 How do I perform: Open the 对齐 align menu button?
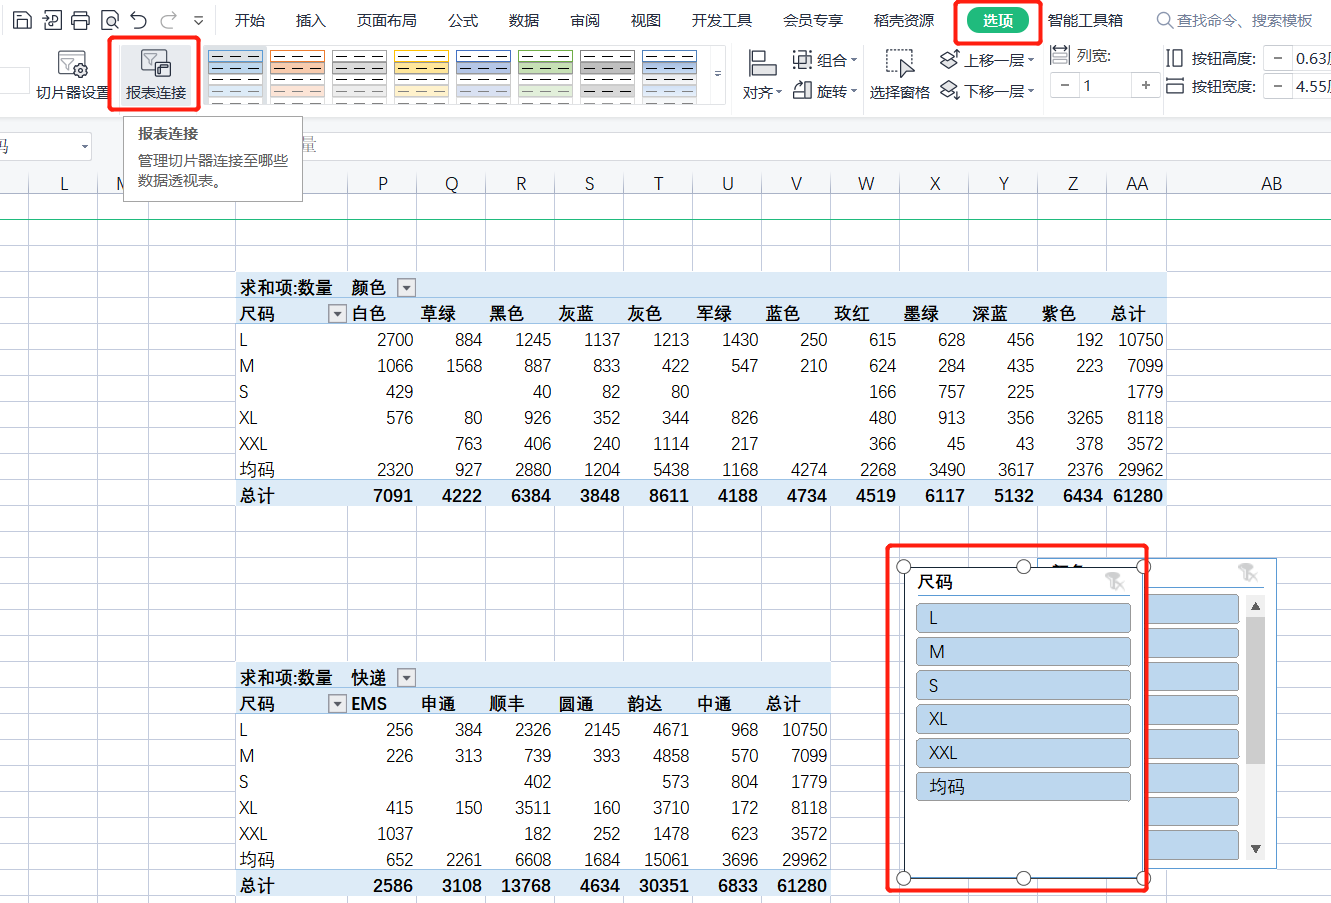tap(763, 75)
